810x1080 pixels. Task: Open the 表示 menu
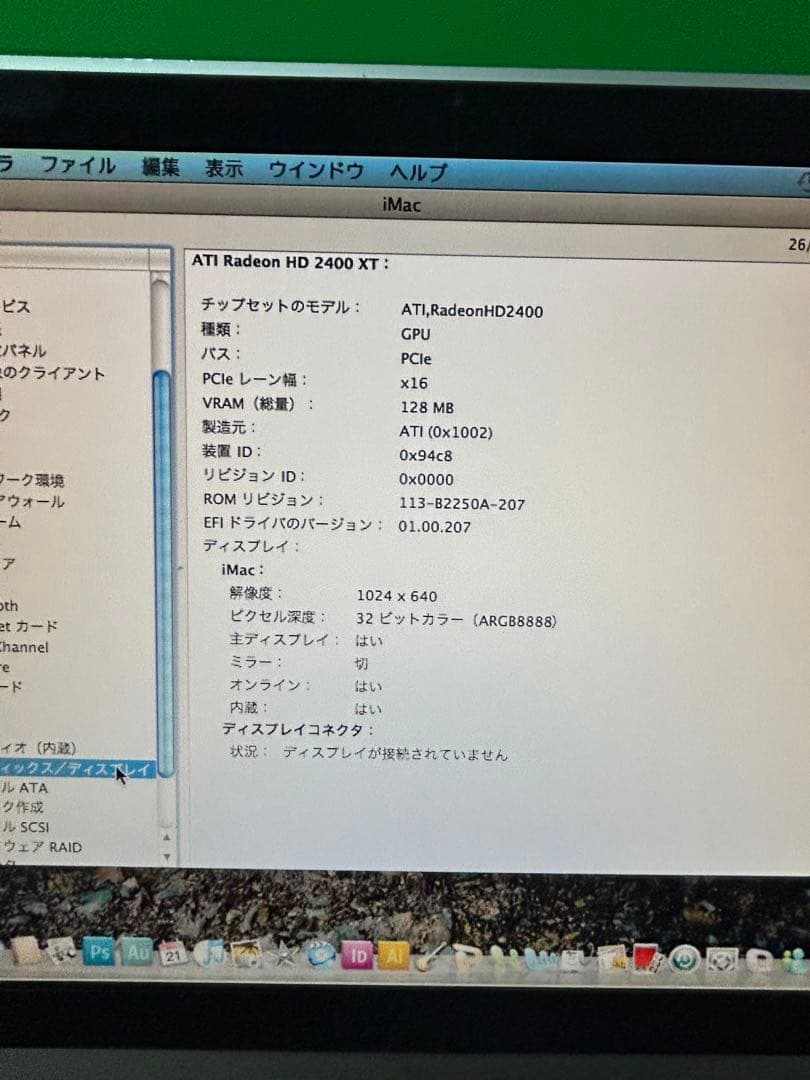224,169
